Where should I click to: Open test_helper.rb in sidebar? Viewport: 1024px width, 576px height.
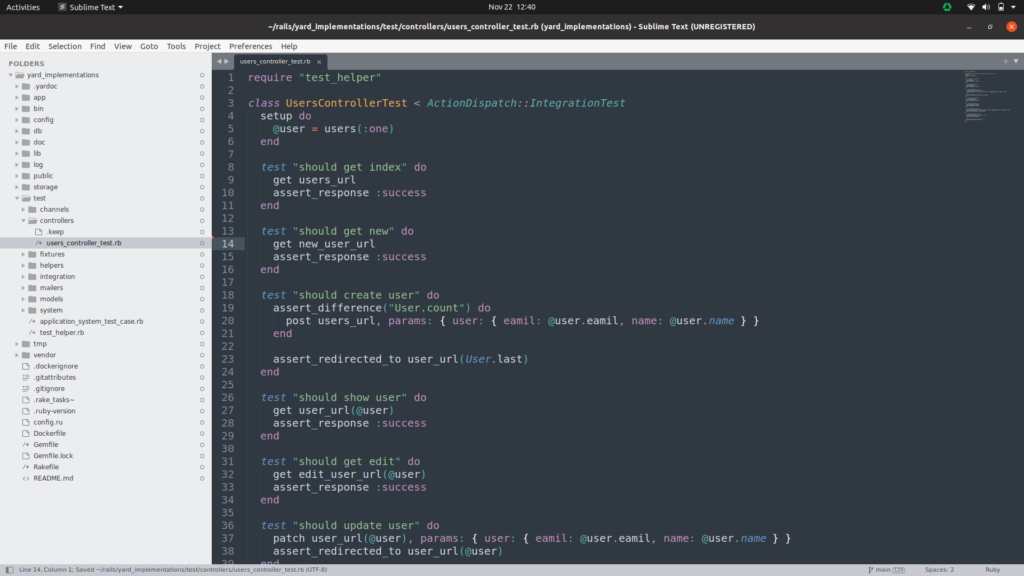[61, 332]
